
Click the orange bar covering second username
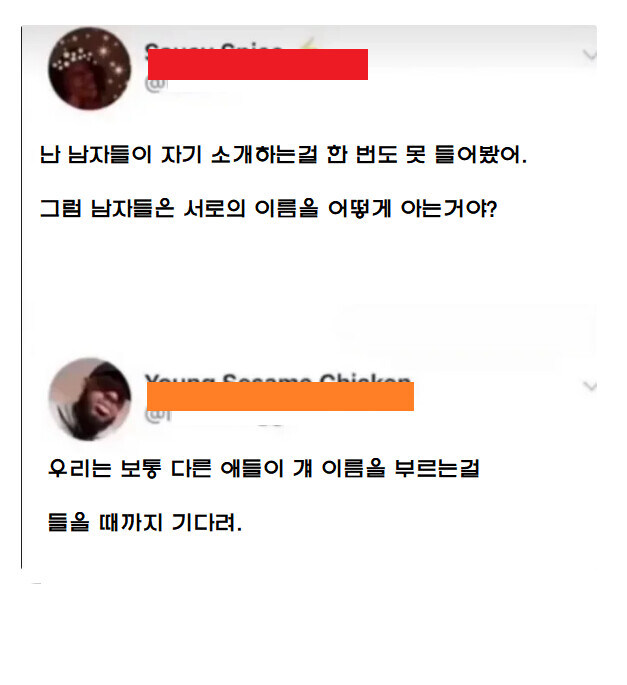(280, 396)
